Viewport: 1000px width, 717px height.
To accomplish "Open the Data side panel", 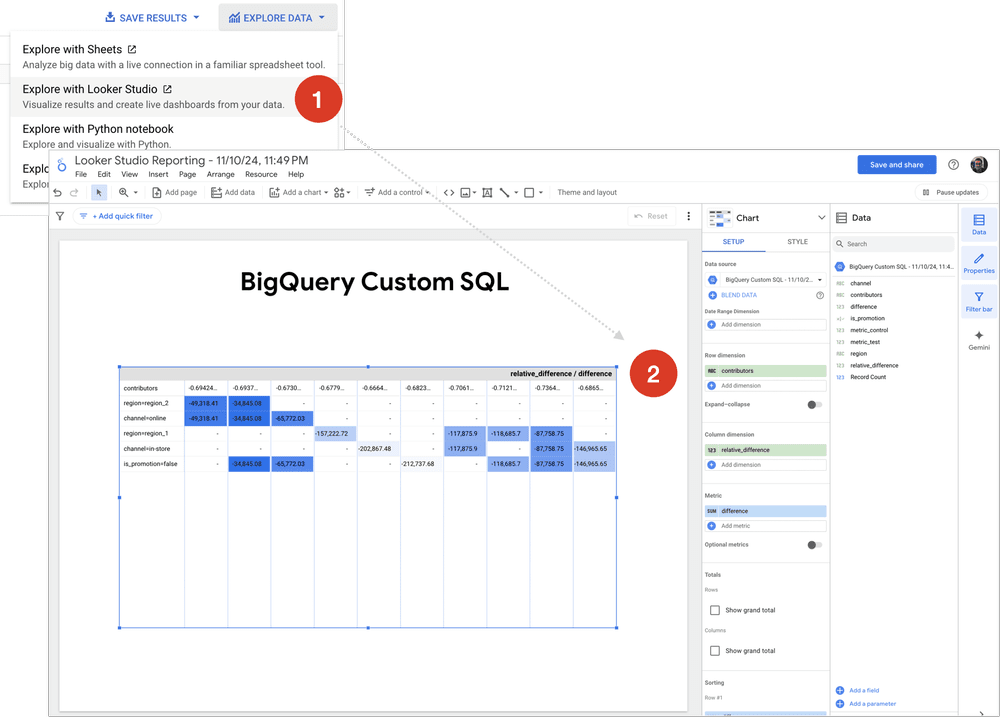I will click(x=979, y=224).
